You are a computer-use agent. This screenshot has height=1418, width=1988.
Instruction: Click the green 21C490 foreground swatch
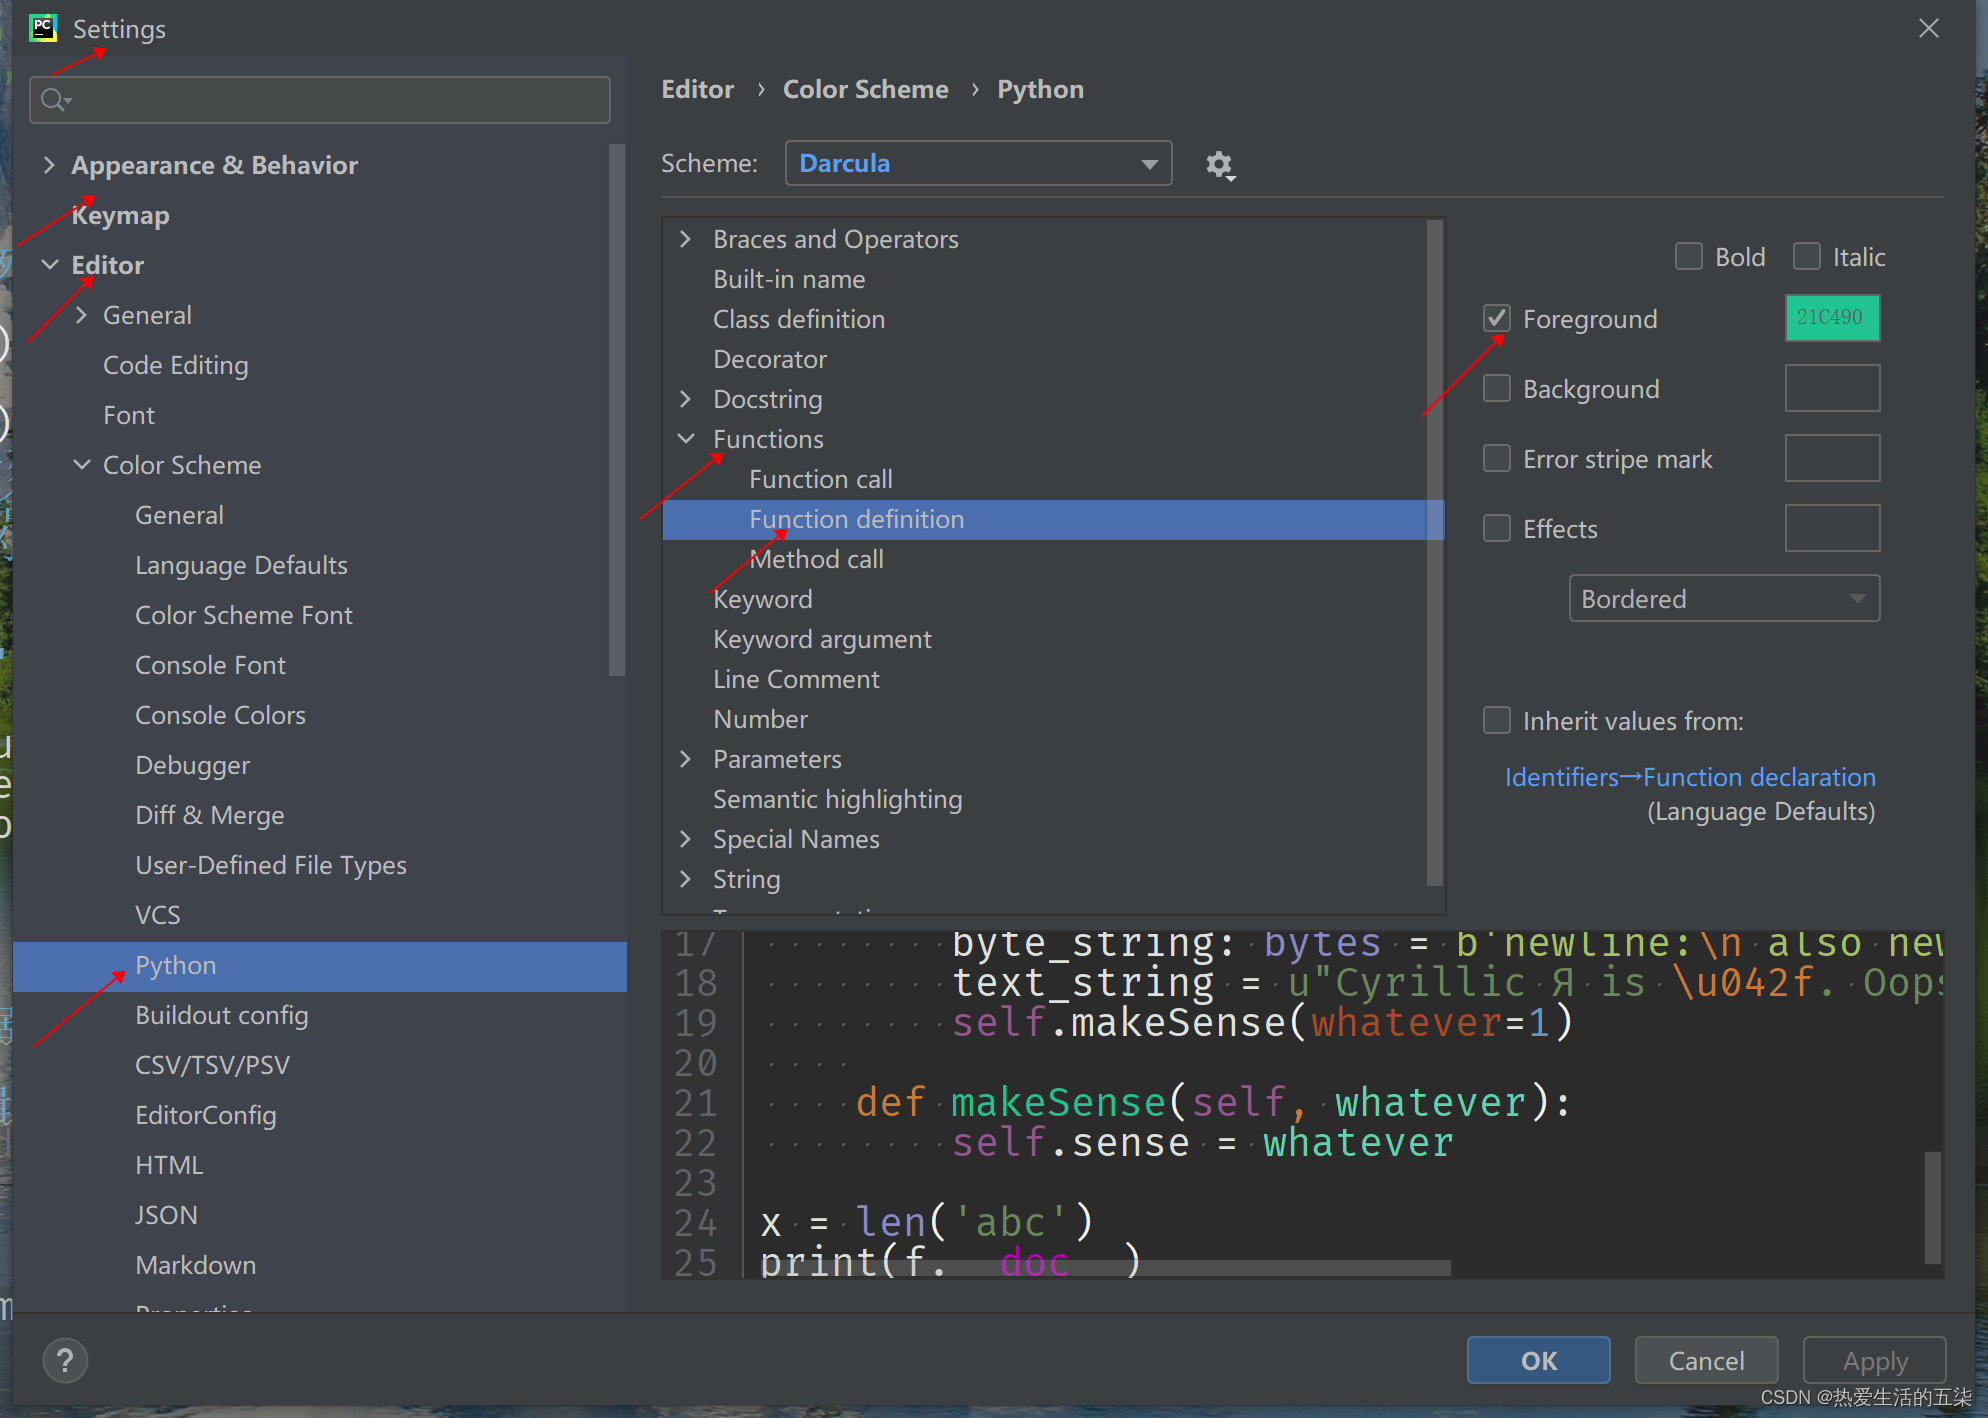pos(1831,318)
